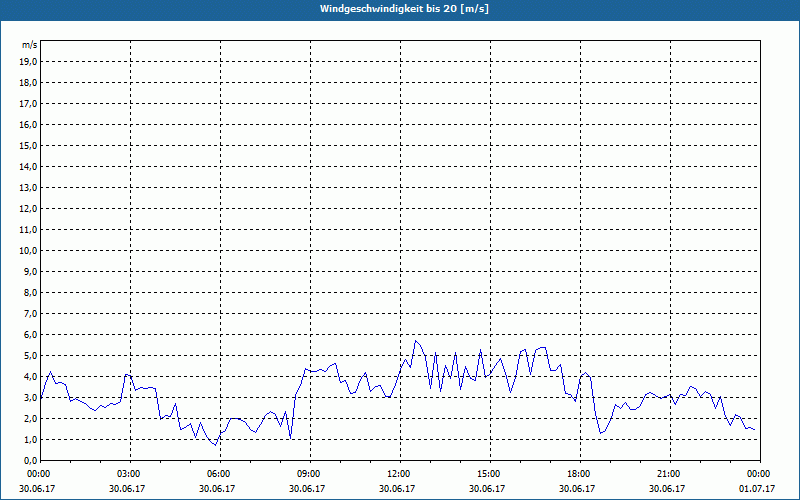The height and width of the screenshot is (500, 800).
Task: Select the 14,0 y-axis label
Action: (28, 166)
